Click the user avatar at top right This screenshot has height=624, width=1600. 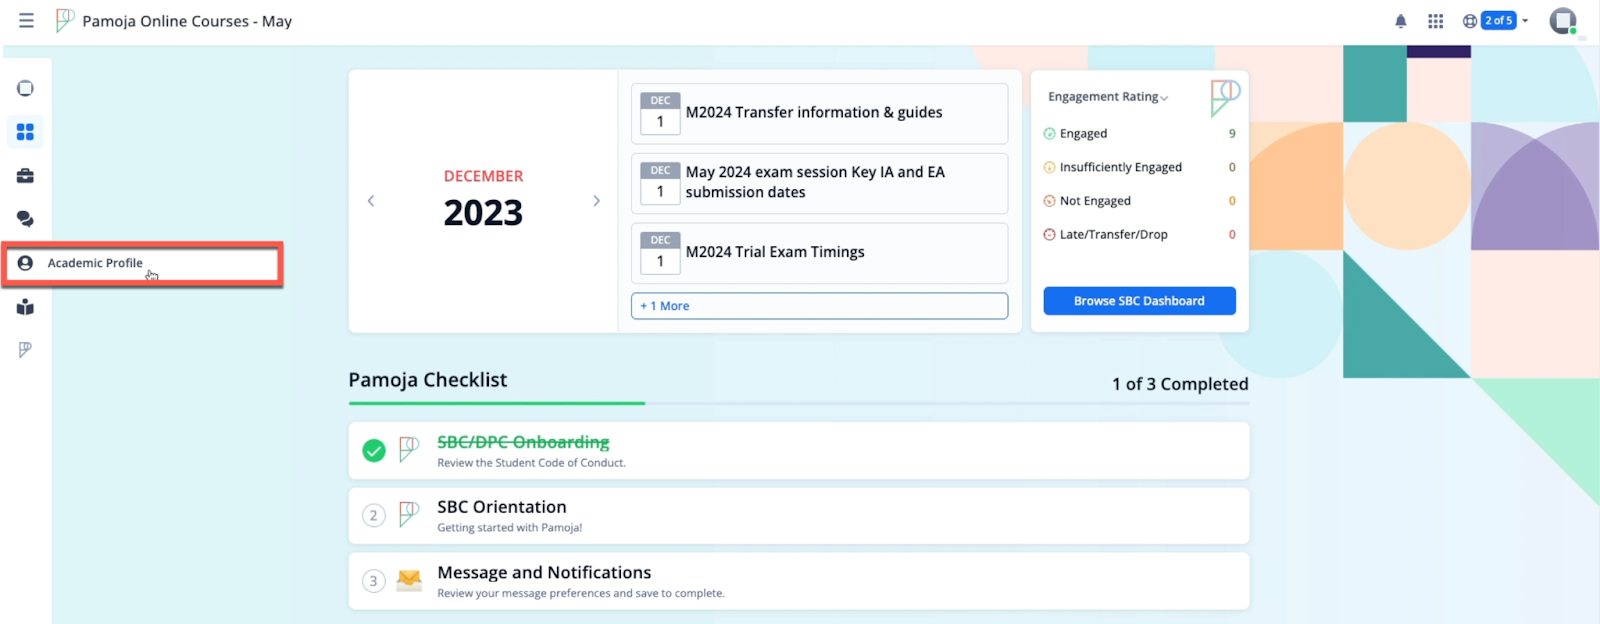pyautogui.click(x=1562, y=21)
